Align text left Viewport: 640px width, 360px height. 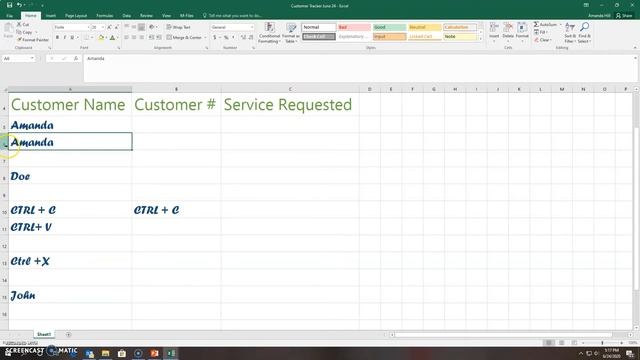point(127,37)
